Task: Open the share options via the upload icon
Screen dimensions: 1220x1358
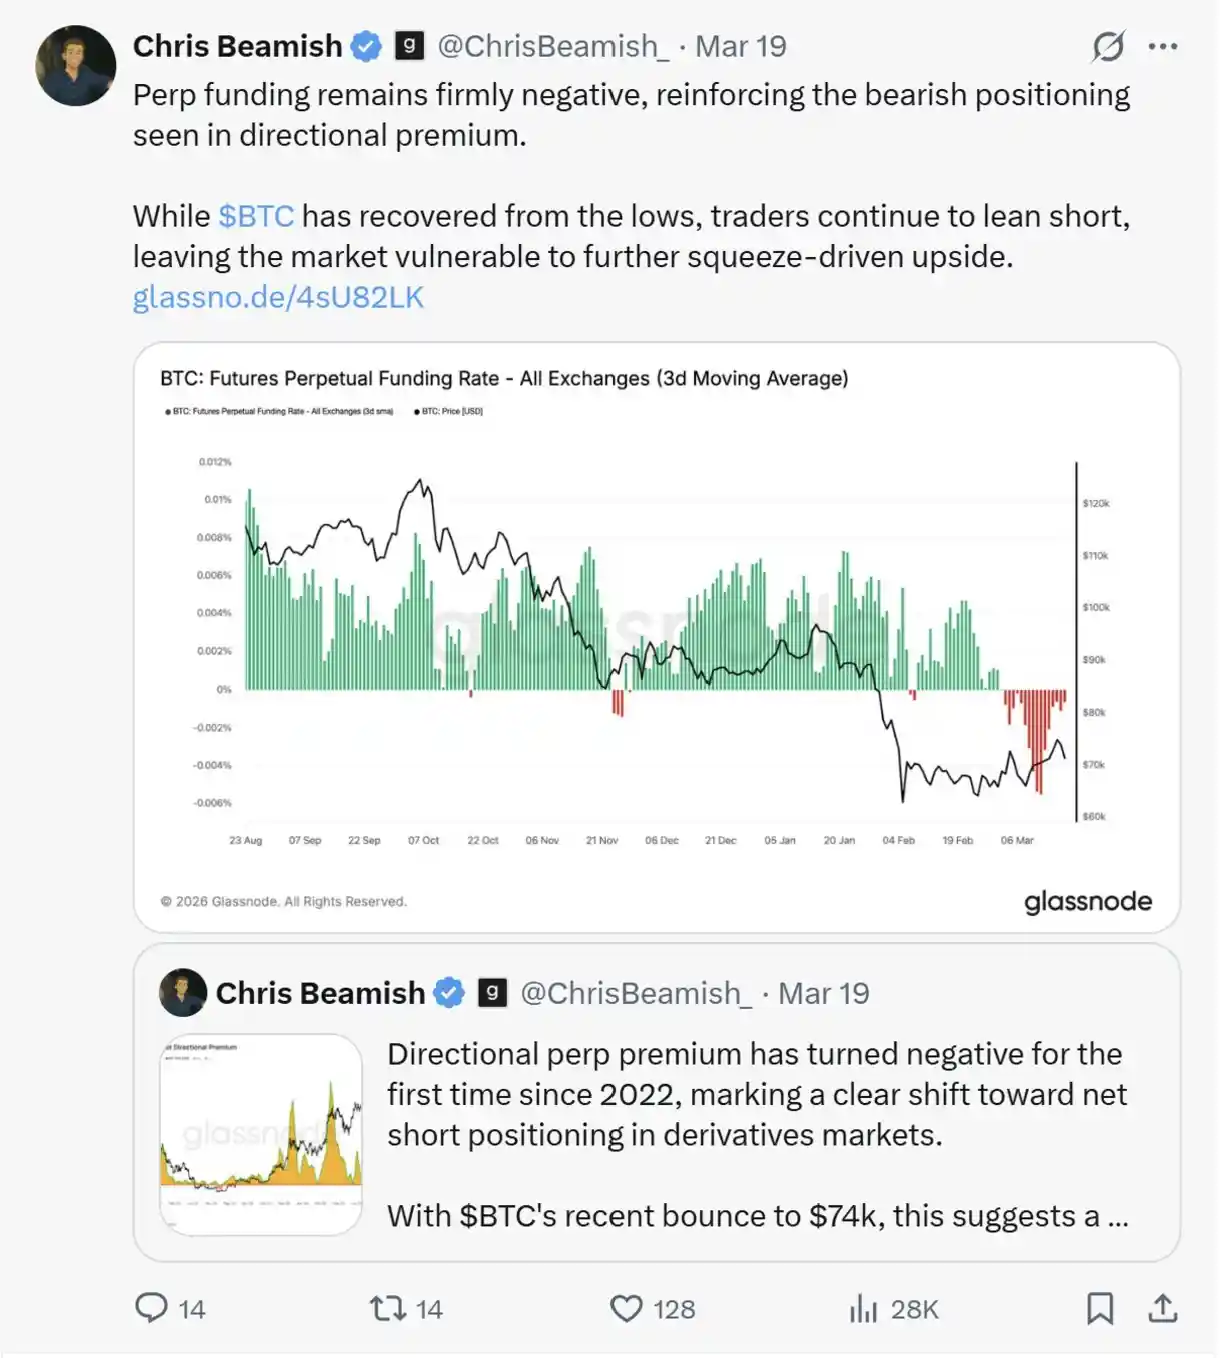Action: 1160,1308
